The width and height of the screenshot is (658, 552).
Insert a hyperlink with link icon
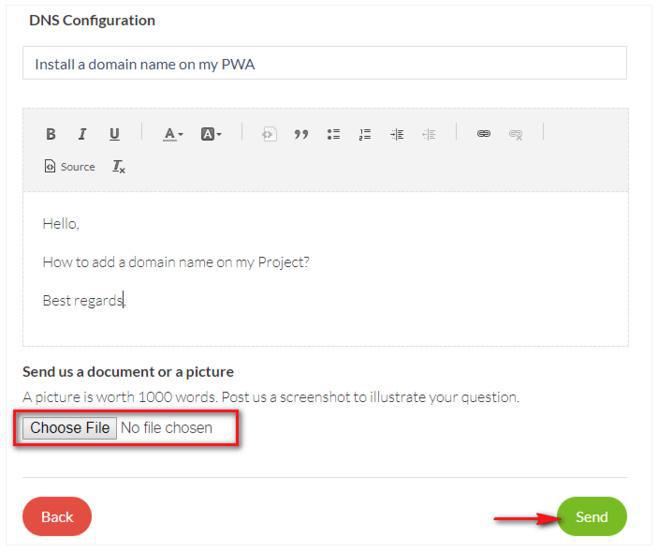pyautogui.click(x=484, y=134)
